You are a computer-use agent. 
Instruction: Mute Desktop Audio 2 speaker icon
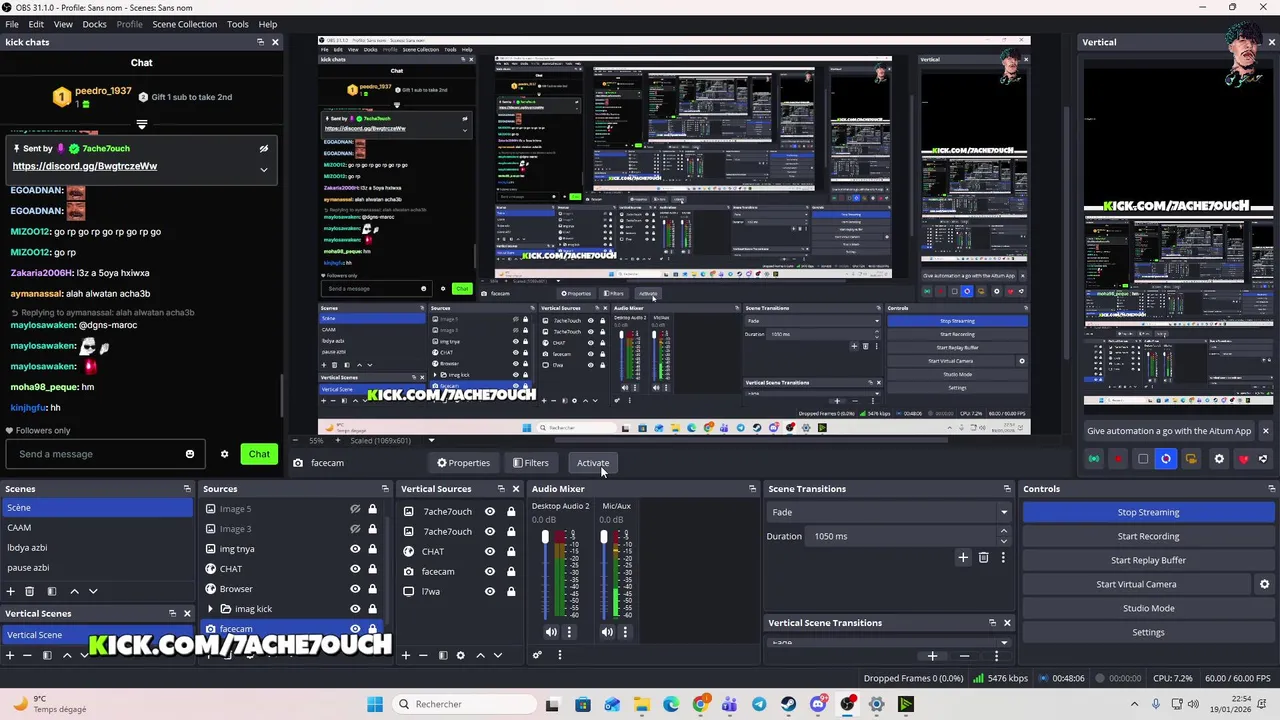coord(551,632)
